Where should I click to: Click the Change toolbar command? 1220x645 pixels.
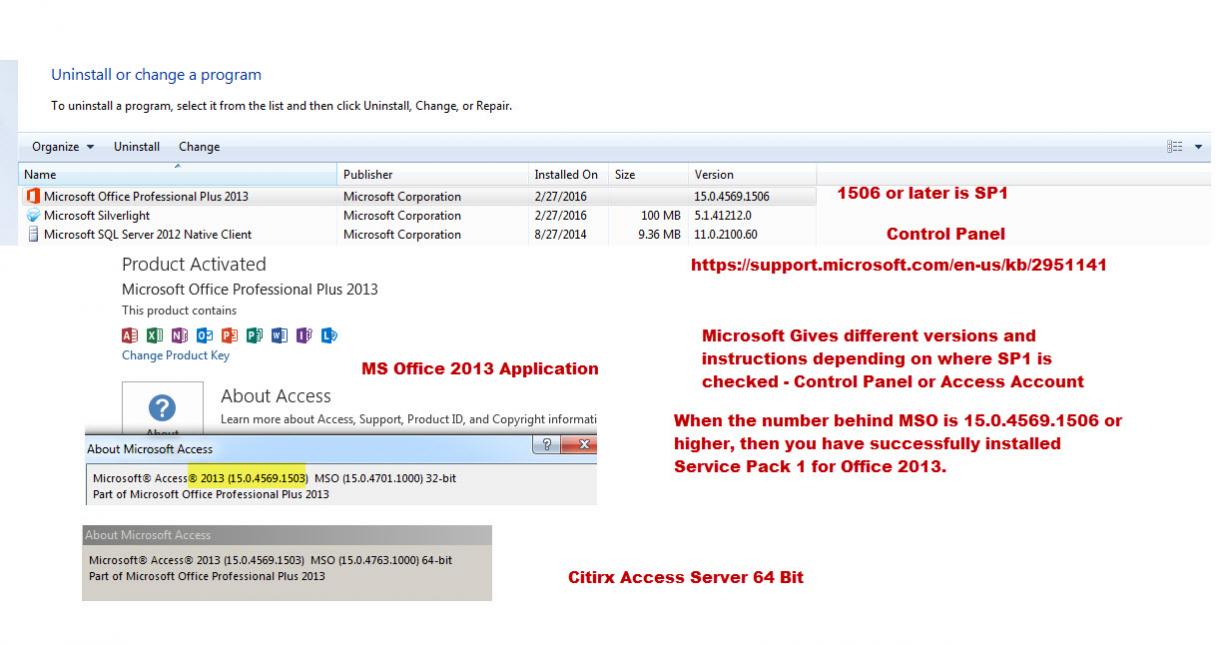tap(199, 147)
